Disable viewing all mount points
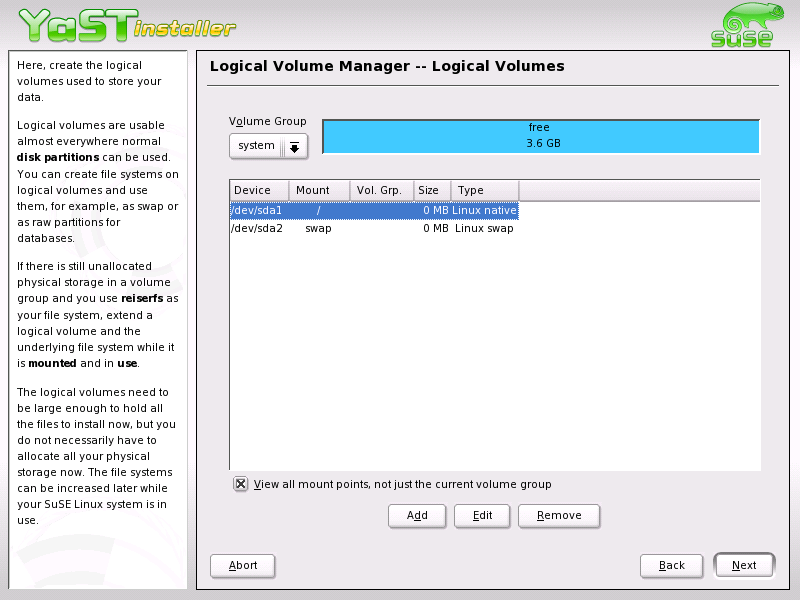800x600 pixels. coord(240,483)
